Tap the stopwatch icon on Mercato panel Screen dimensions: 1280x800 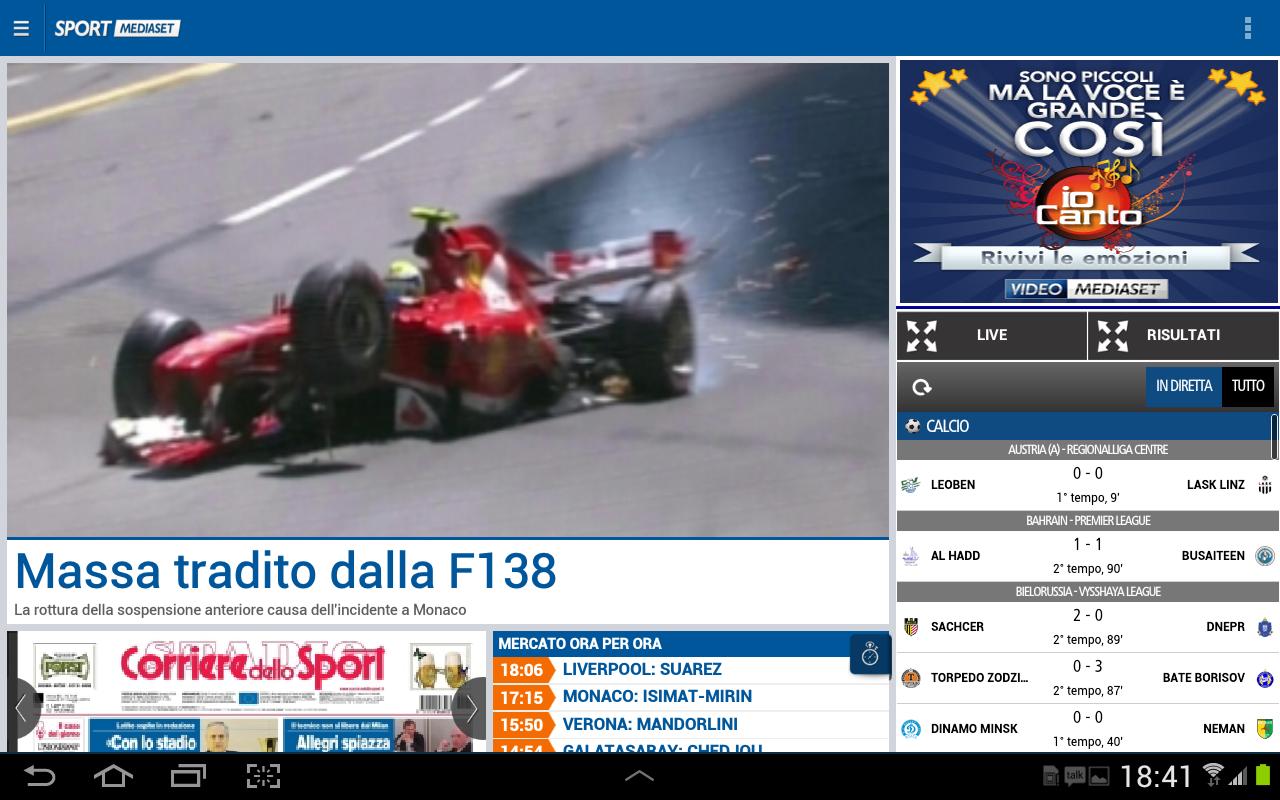[871, 654]
